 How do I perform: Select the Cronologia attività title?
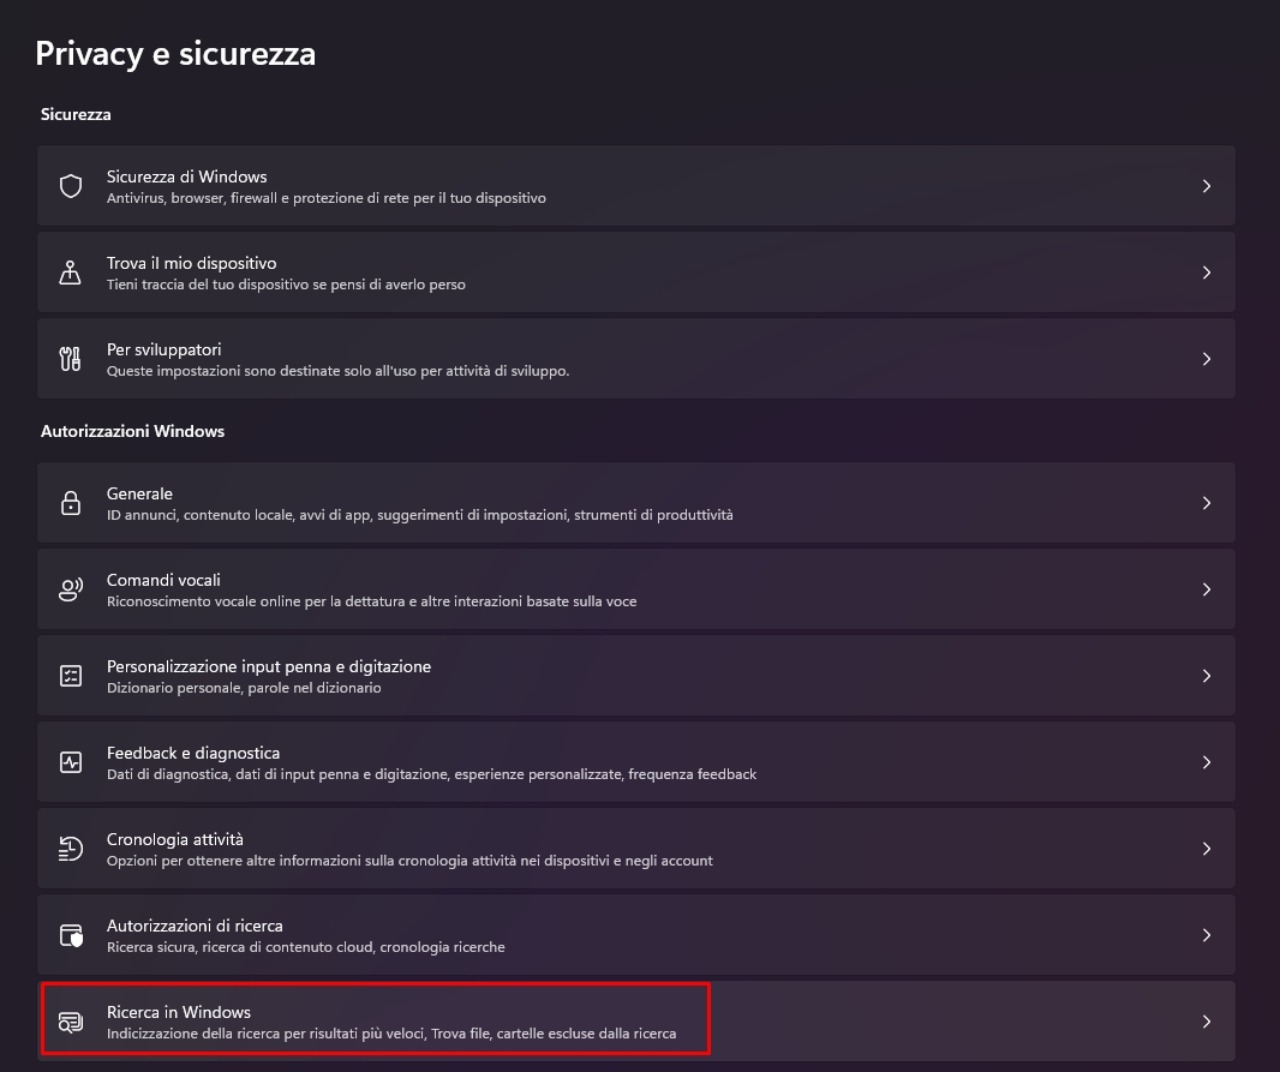[x=175, y=840]
